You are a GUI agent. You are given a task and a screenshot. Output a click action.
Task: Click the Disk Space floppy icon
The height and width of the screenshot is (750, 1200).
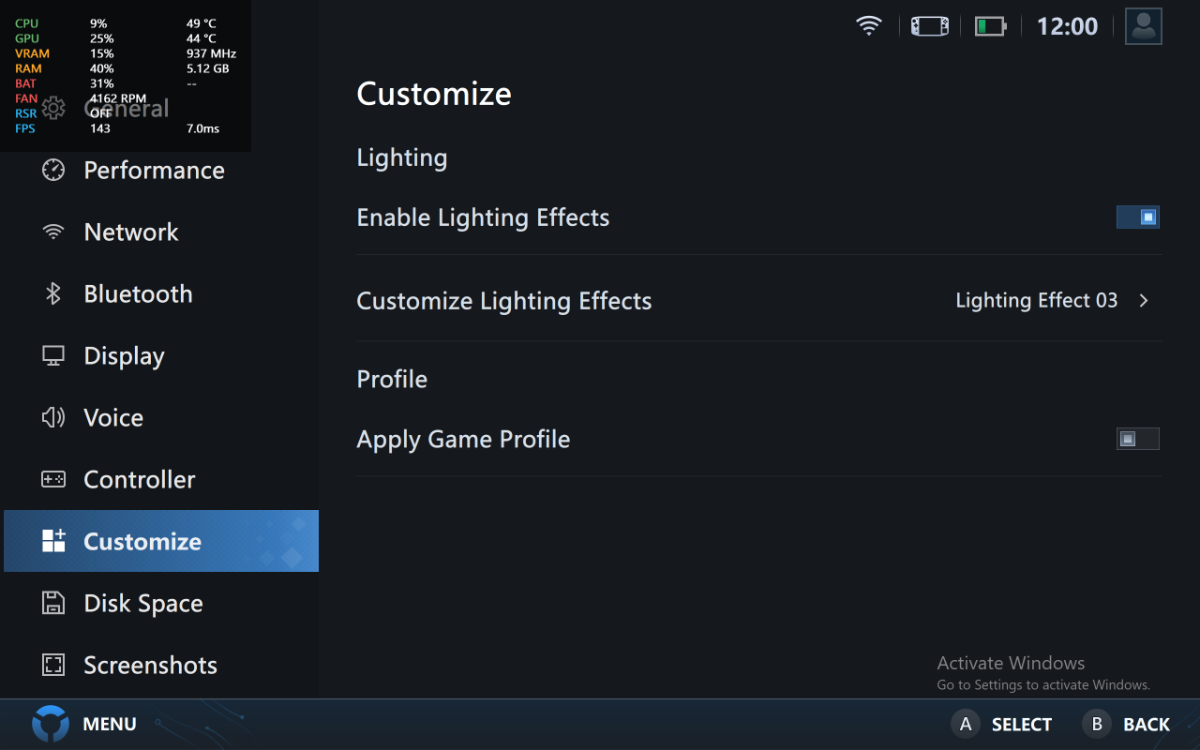tap(53, 603)
